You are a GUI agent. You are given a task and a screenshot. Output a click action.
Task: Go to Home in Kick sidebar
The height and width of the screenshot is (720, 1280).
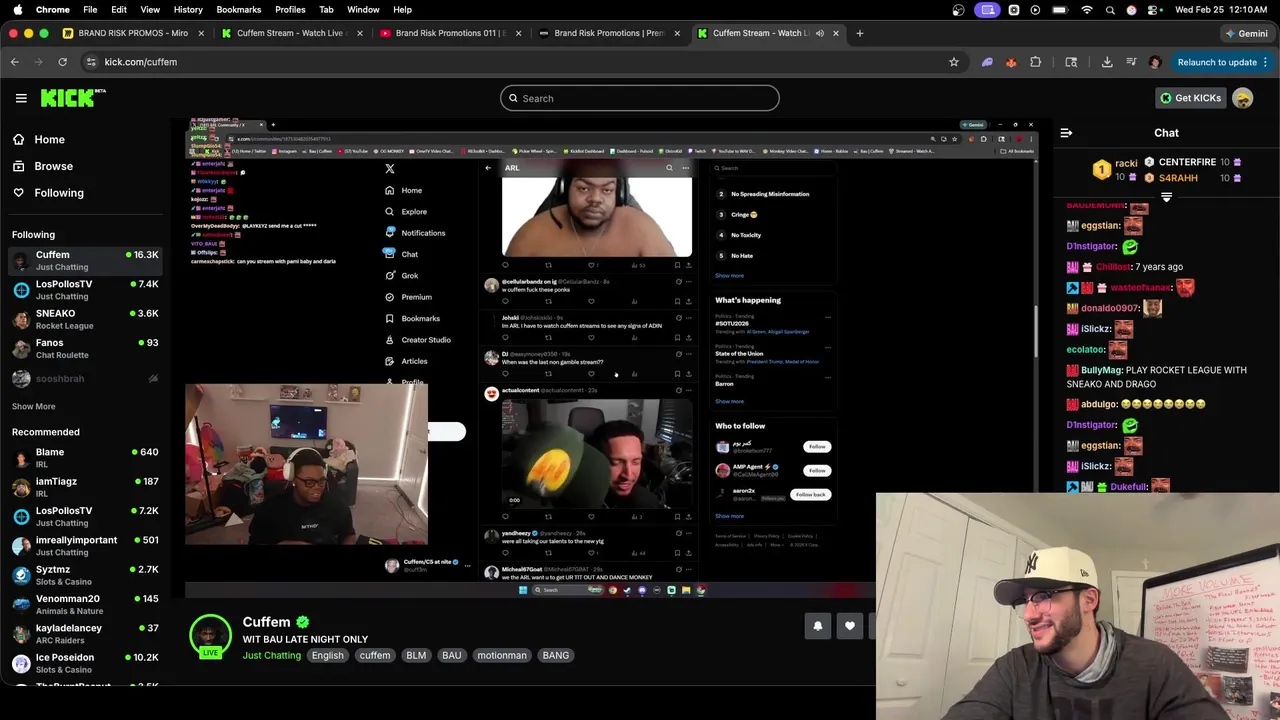click(49, 139)
